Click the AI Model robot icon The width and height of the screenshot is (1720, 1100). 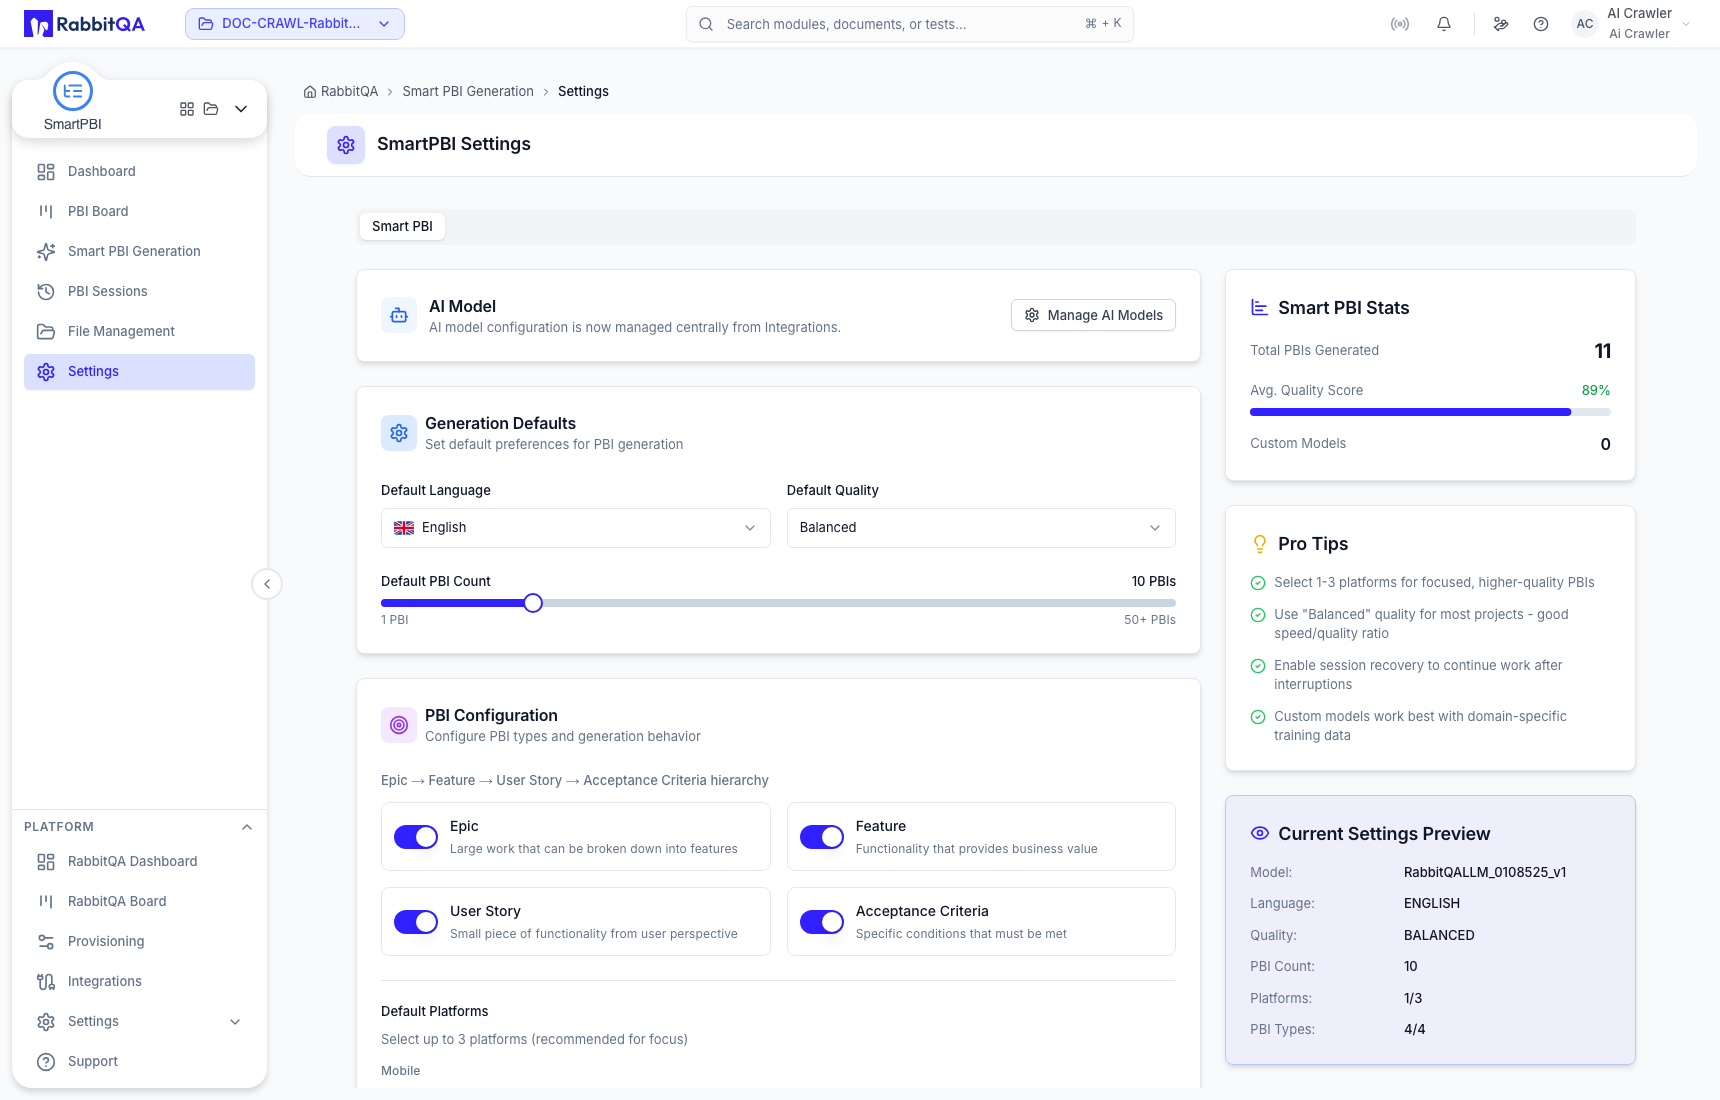tap(399, 316)
